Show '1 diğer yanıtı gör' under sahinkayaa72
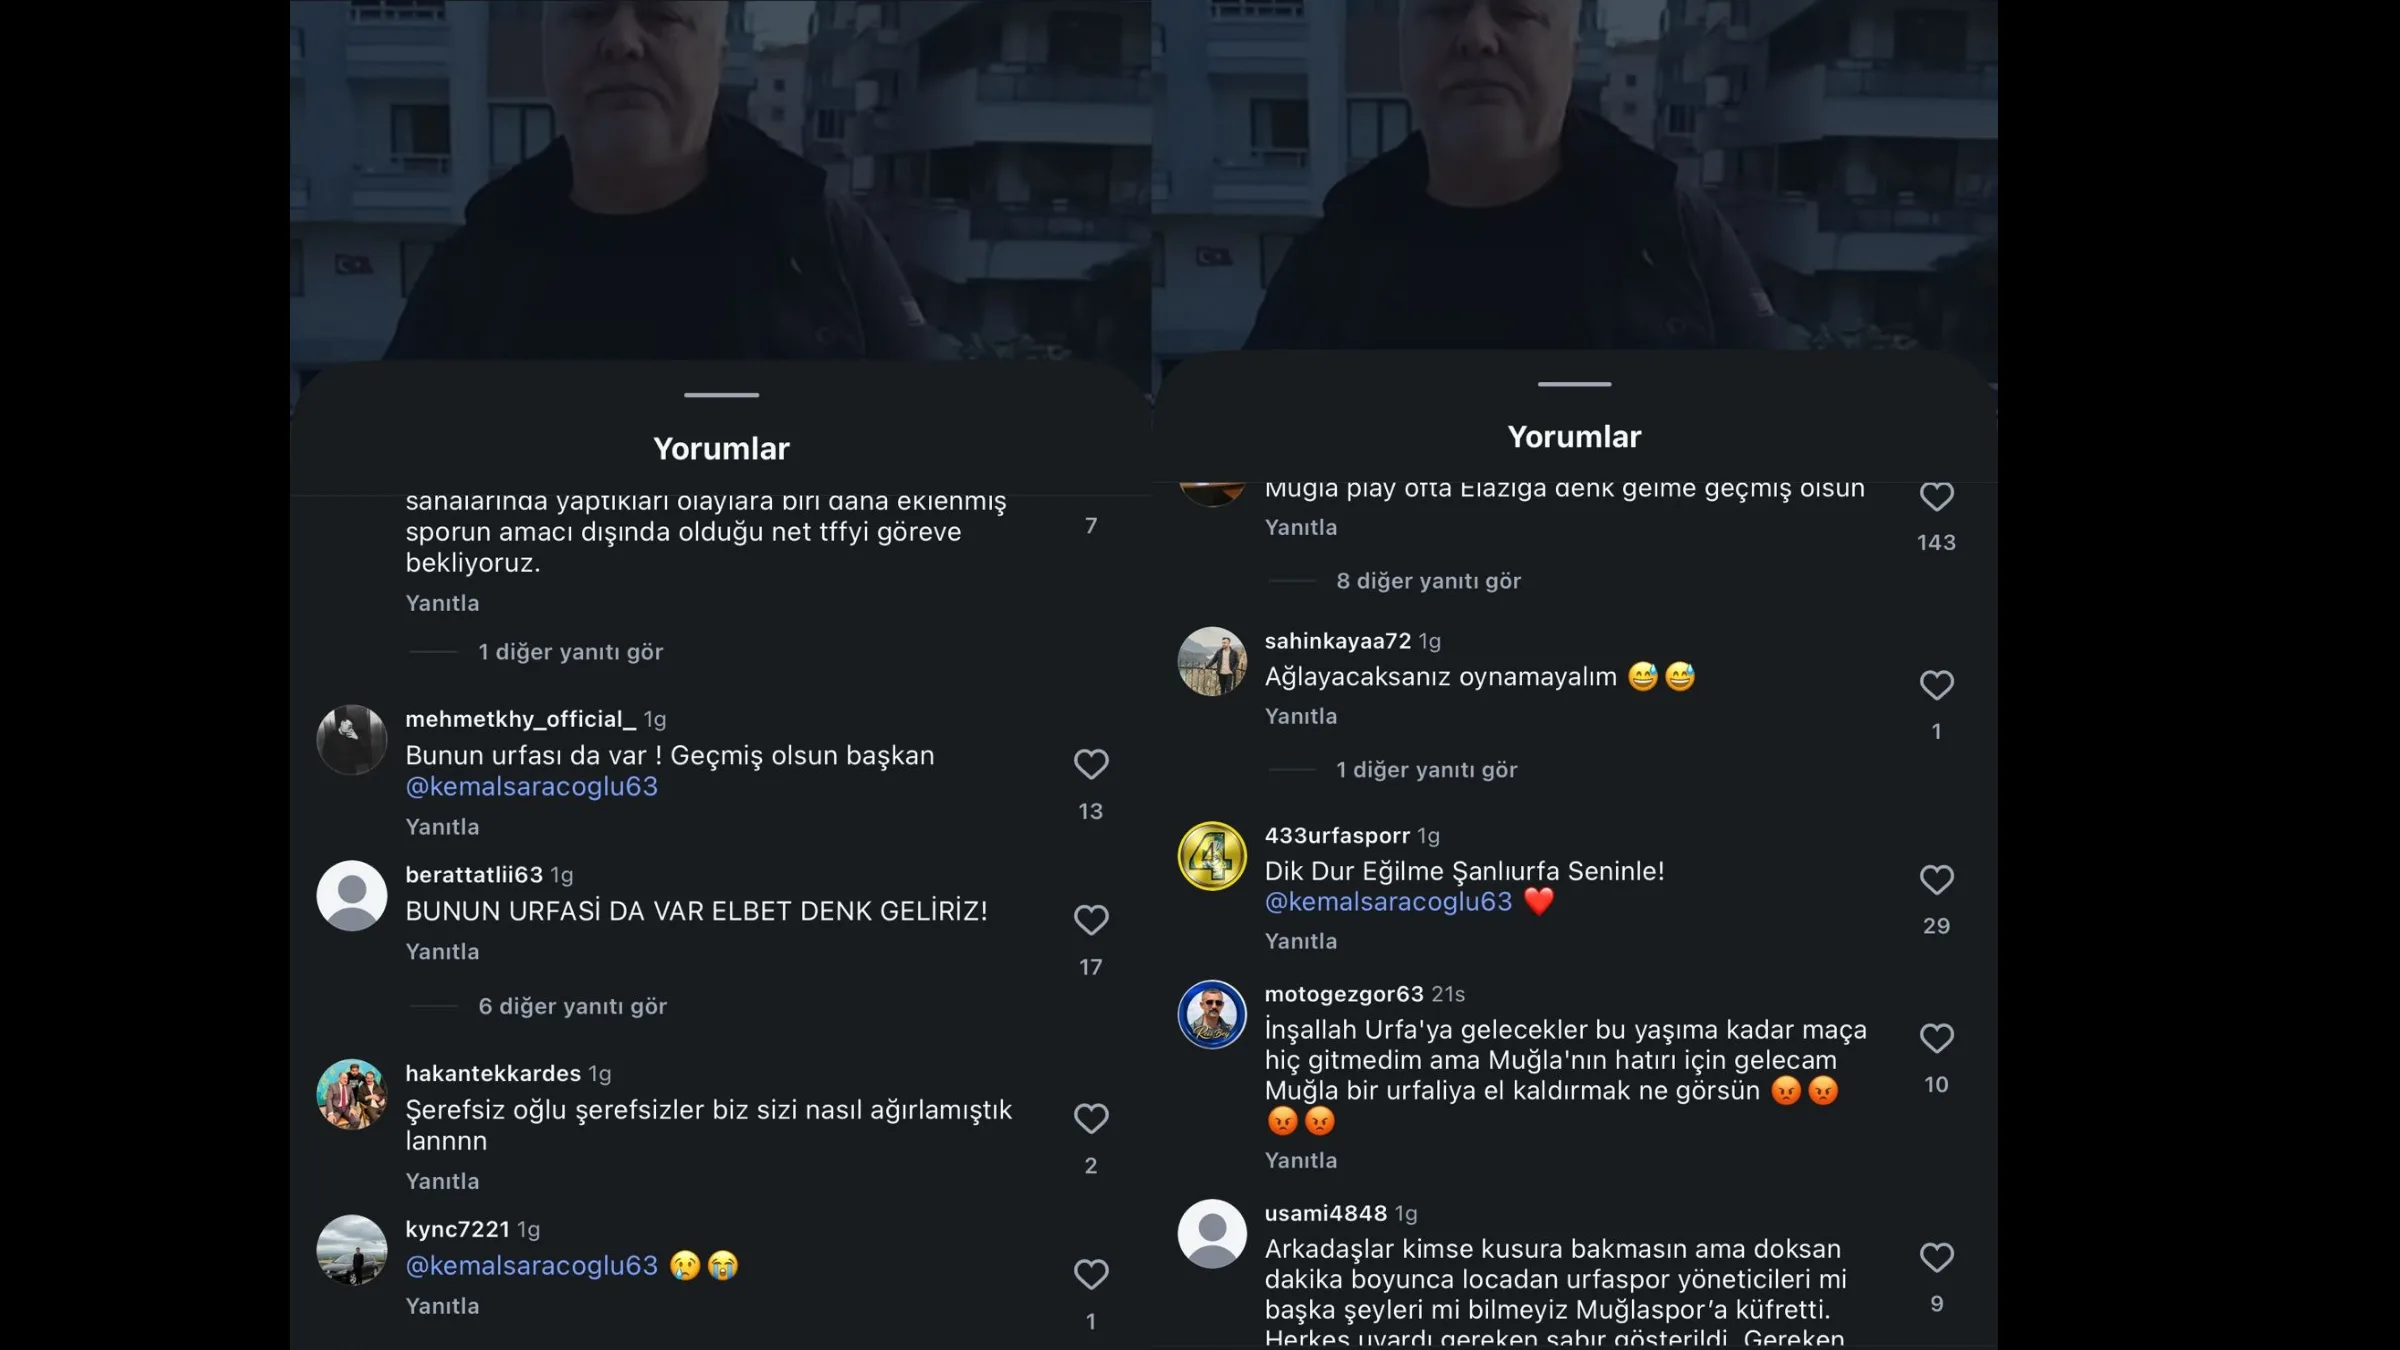 coord(1426,770)
